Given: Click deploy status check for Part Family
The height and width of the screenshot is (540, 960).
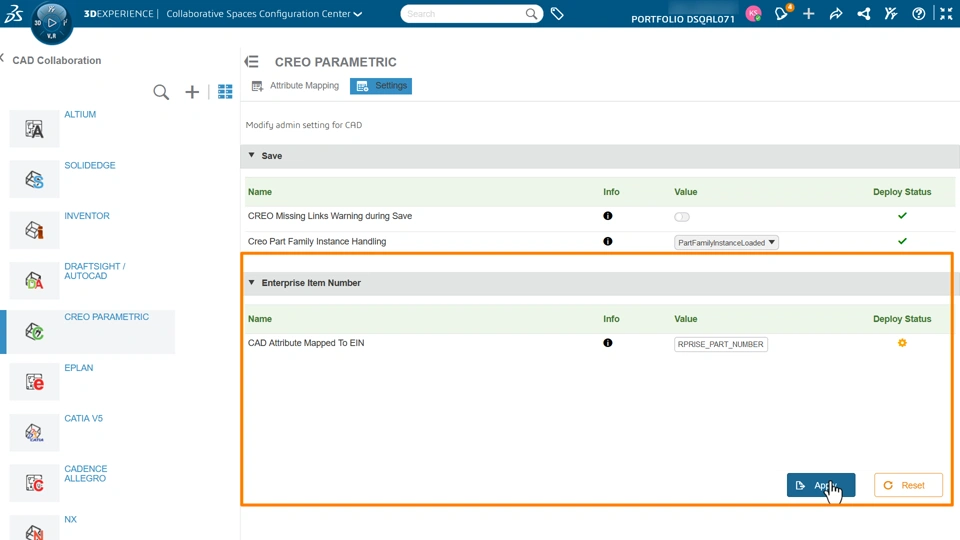Looking at the screenshot, I should (902, 241).
